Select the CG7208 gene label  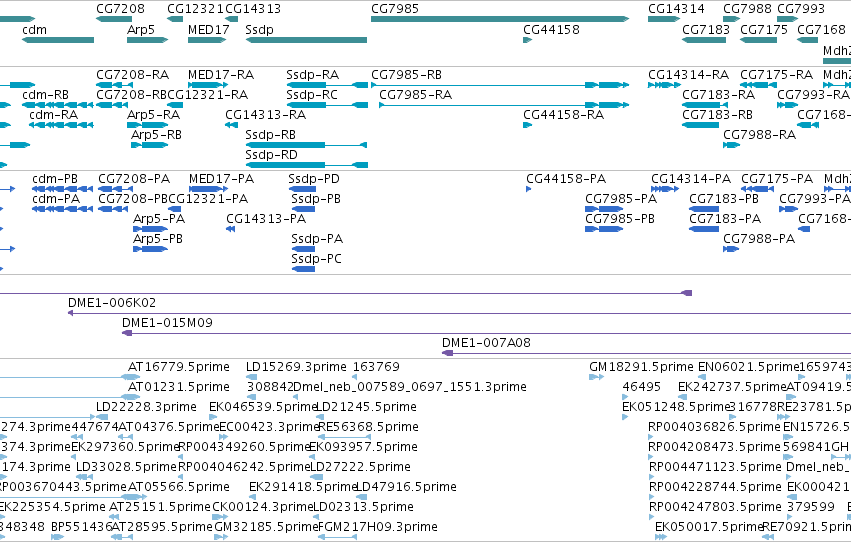(120, 9)
